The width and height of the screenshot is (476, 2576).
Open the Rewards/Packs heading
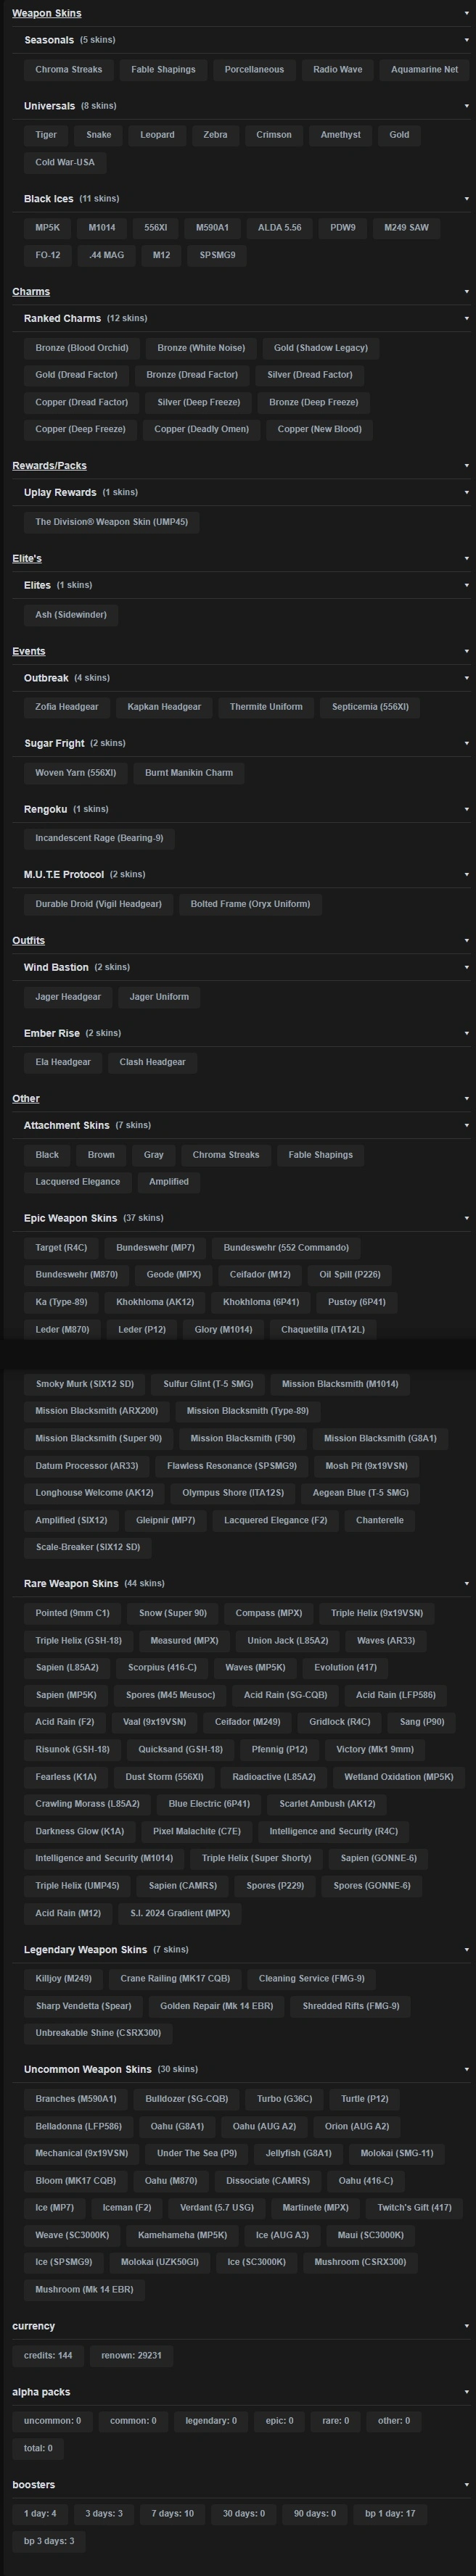(49, 466)
